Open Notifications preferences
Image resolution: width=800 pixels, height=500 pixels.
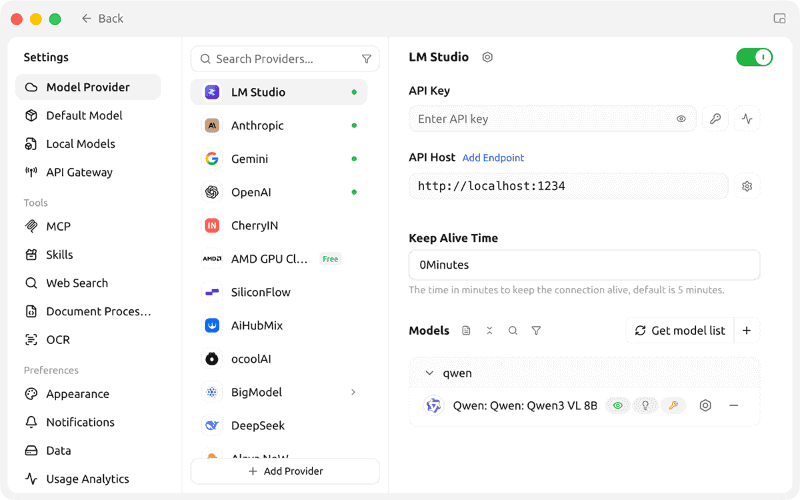tap(88, 422)
